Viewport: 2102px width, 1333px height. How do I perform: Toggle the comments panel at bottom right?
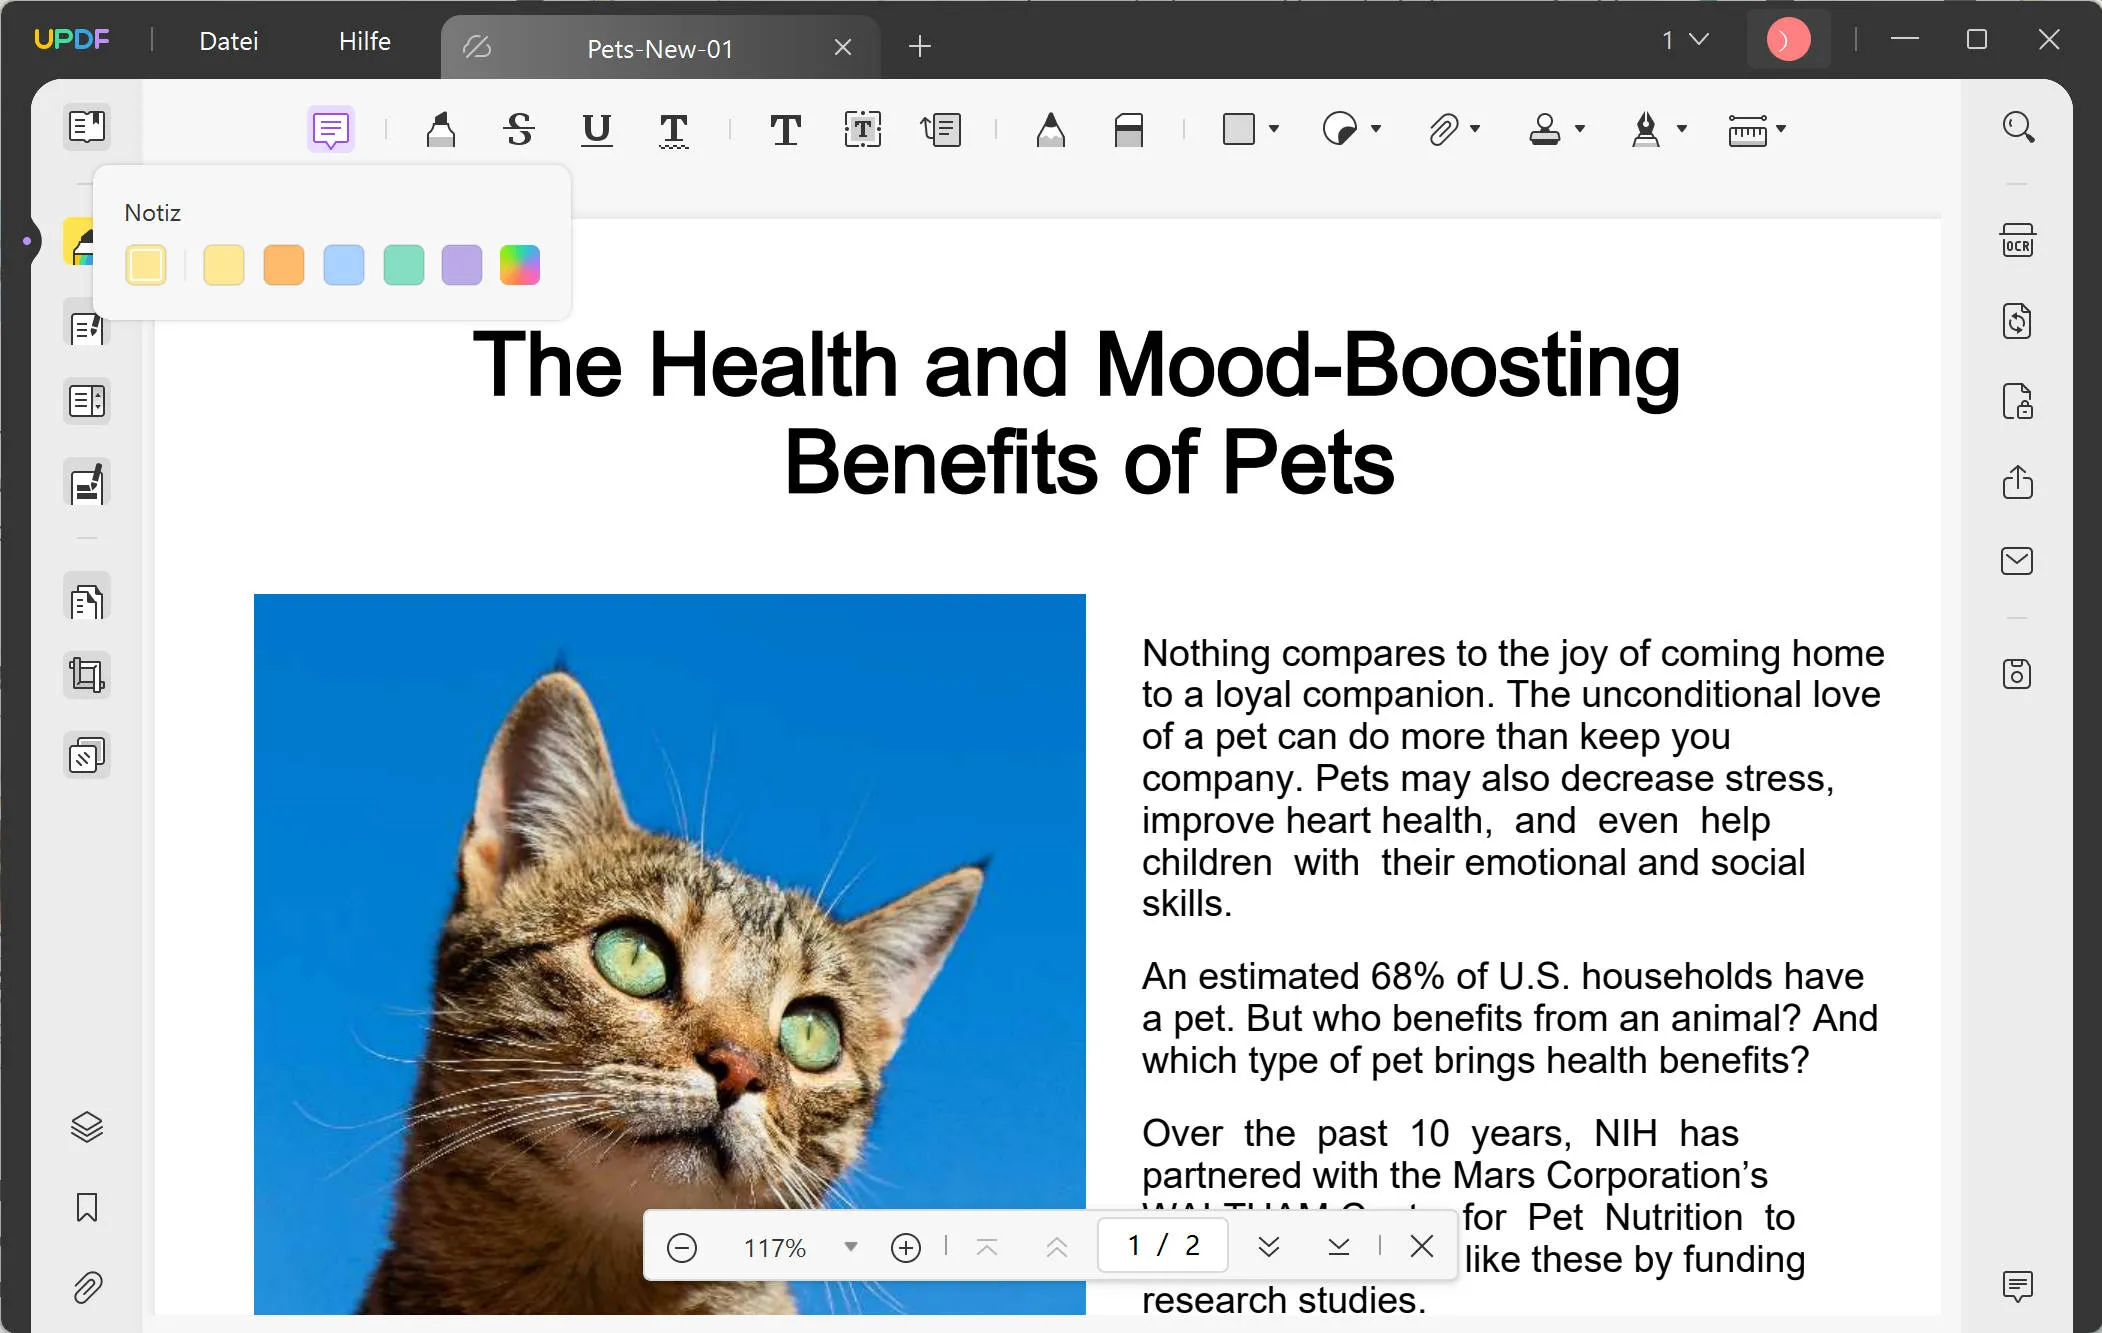coord(2017,1286)
